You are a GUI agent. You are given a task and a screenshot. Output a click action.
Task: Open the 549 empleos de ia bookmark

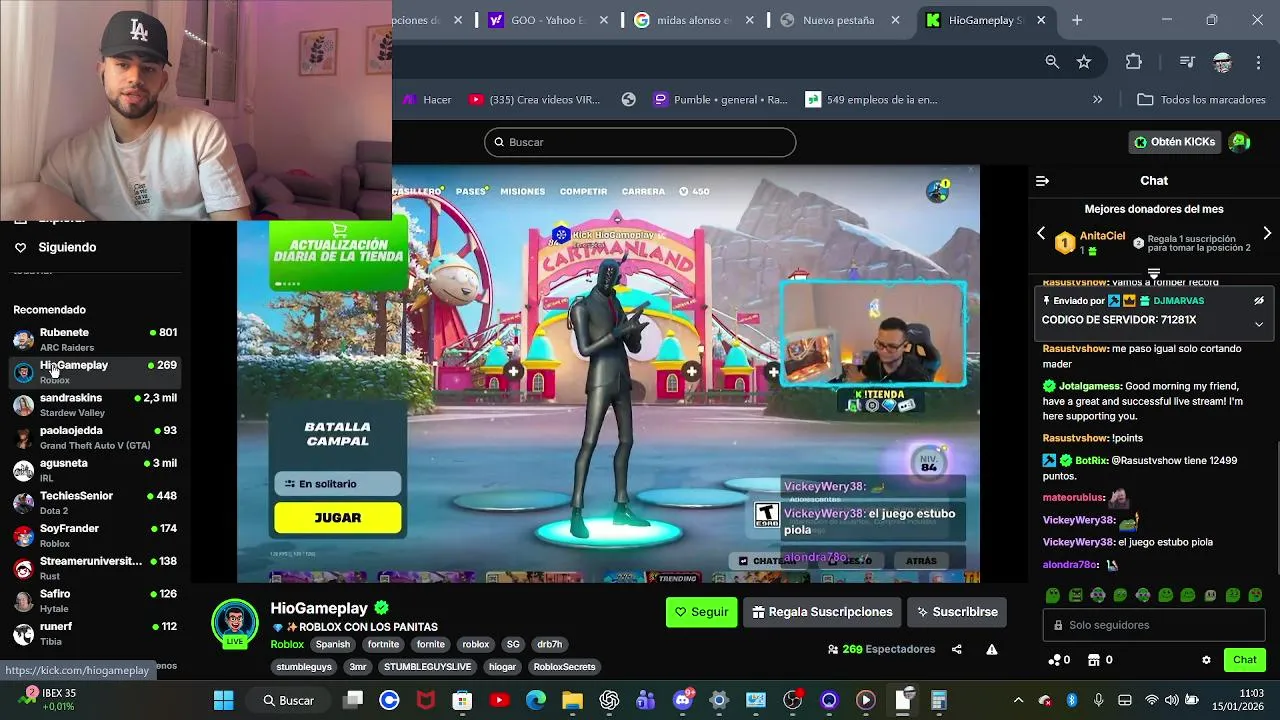tap(872, 100)
